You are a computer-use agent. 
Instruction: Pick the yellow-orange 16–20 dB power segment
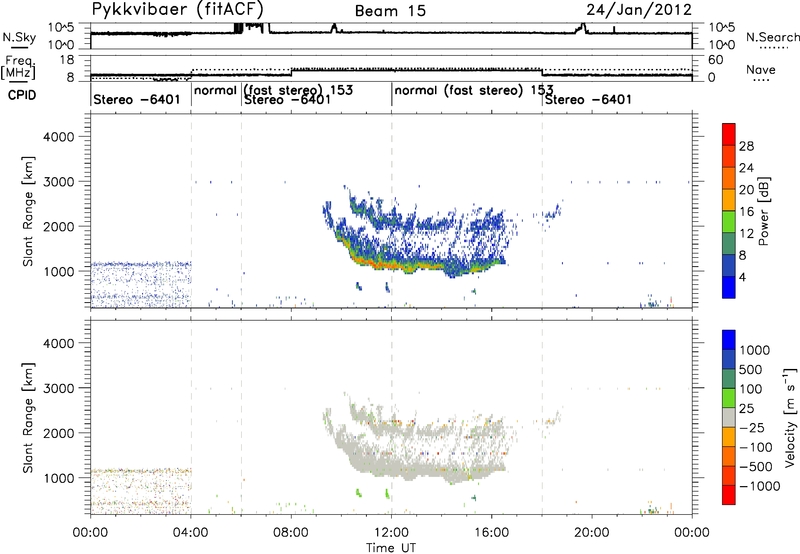point(729,200)
